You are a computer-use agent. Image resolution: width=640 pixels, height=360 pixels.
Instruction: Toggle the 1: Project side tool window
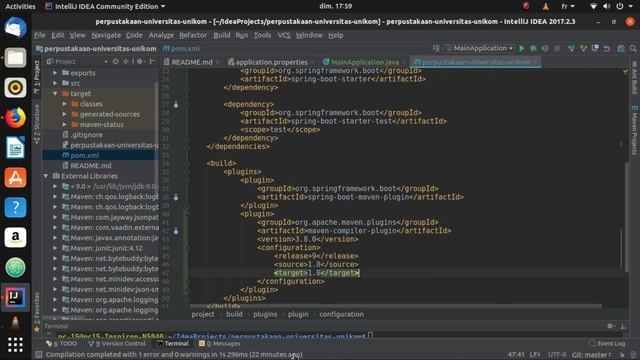coord(37,77)
